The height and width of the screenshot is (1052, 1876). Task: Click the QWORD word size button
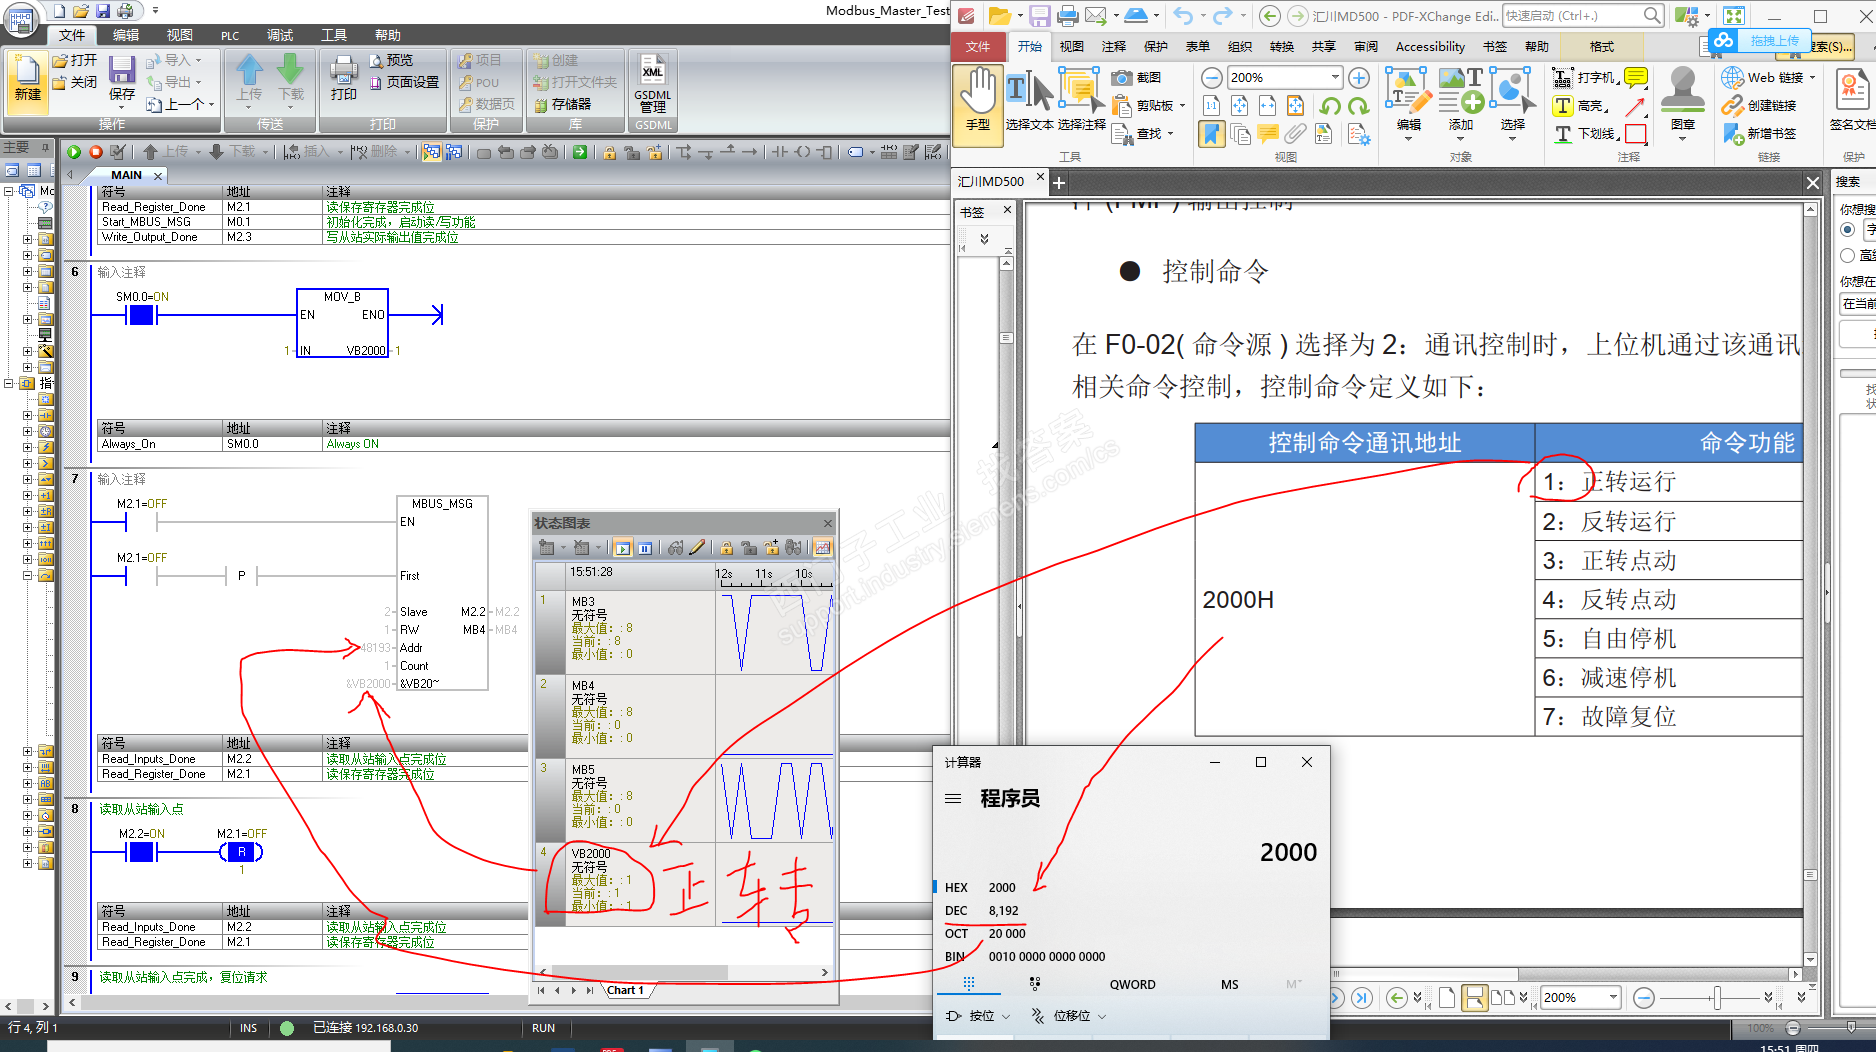pyautogui.click(x=1132, y=984)
